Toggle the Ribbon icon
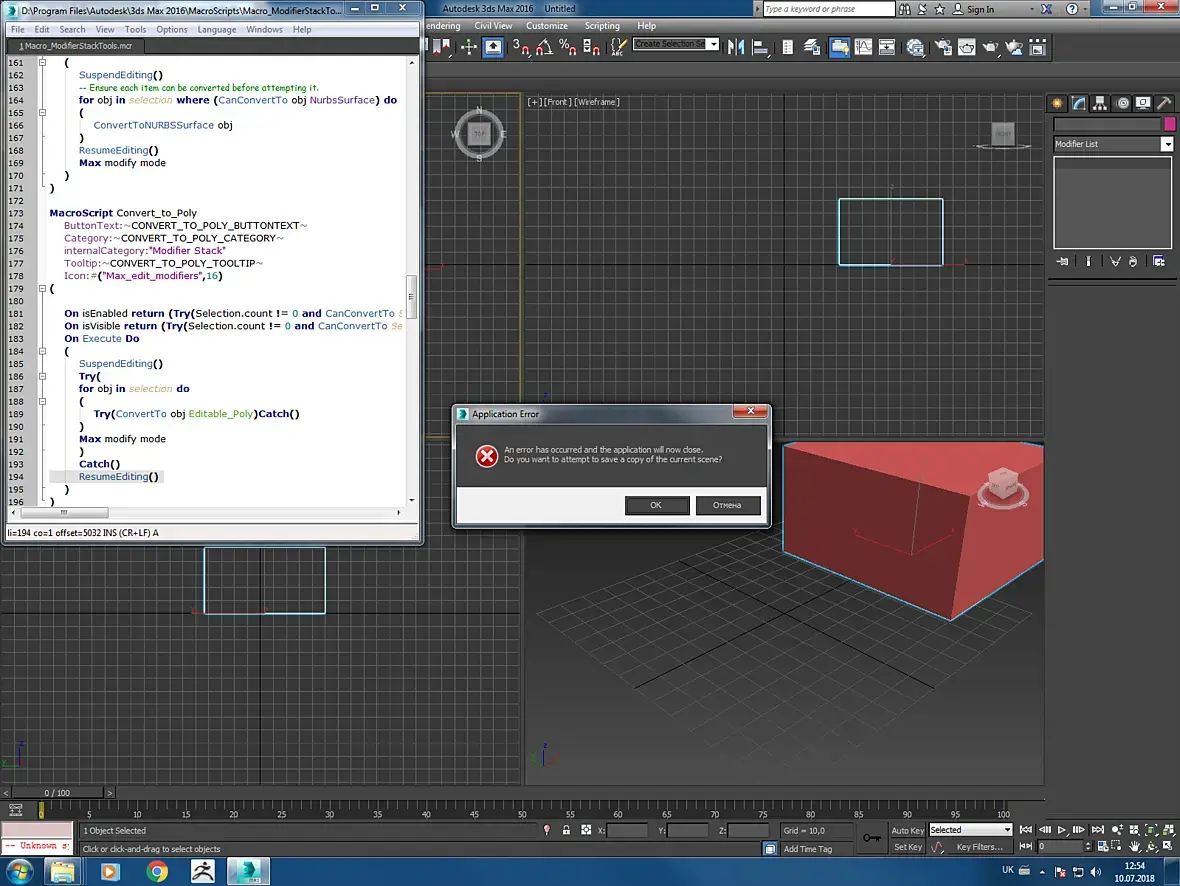 pyautogui.click(x=839, y=47)
